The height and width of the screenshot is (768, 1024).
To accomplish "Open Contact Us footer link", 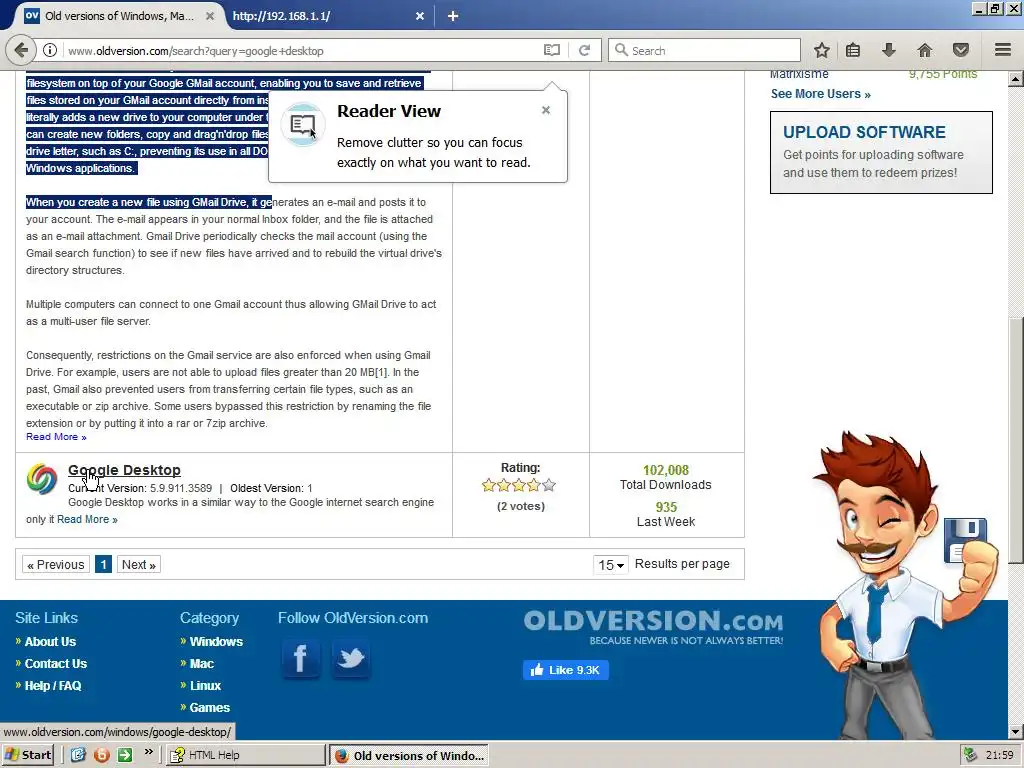I will tap(56, 664).
